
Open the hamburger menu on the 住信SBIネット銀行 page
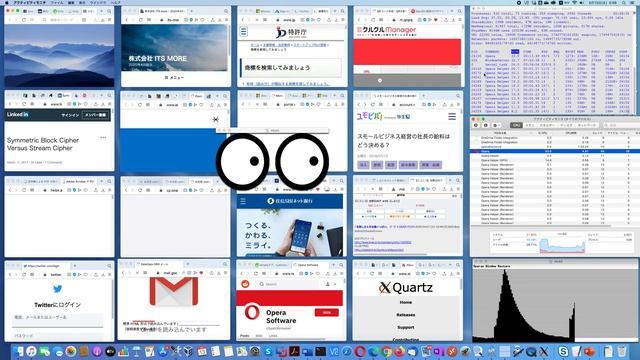(x=243, y=201)
